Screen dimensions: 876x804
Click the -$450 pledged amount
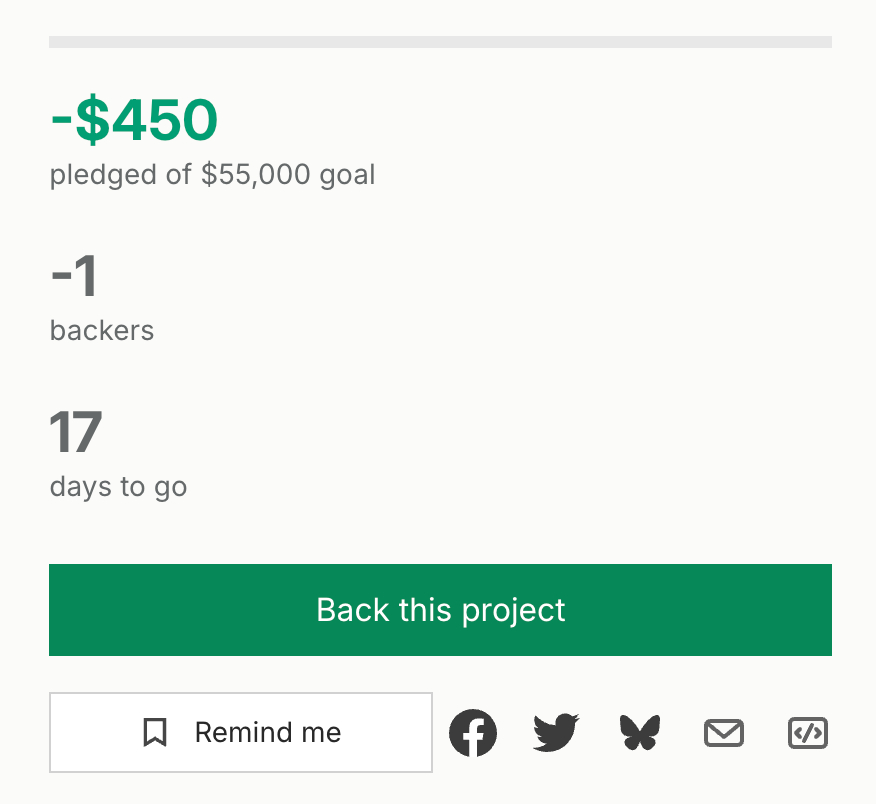(134, 121)
